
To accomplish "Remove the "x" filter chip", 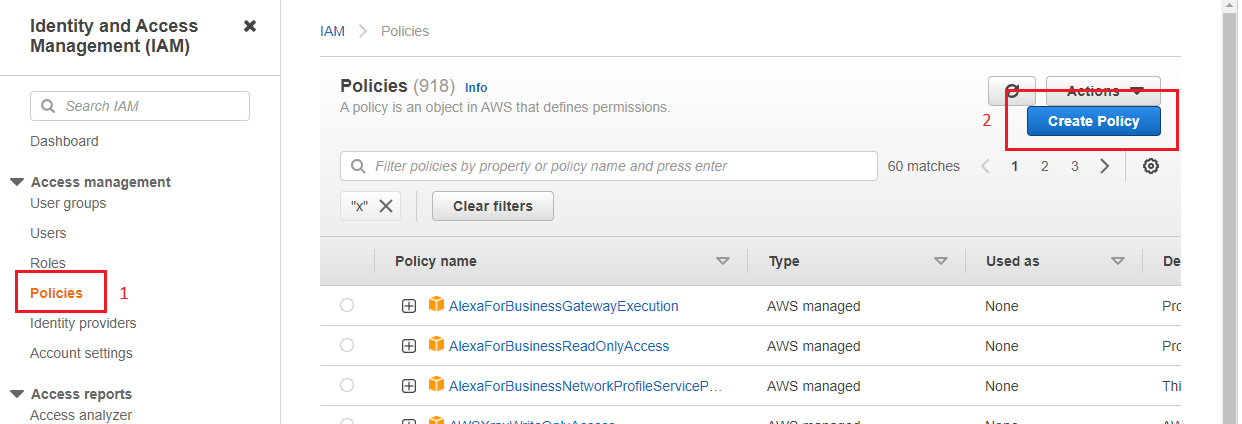I will click(386, 207).
